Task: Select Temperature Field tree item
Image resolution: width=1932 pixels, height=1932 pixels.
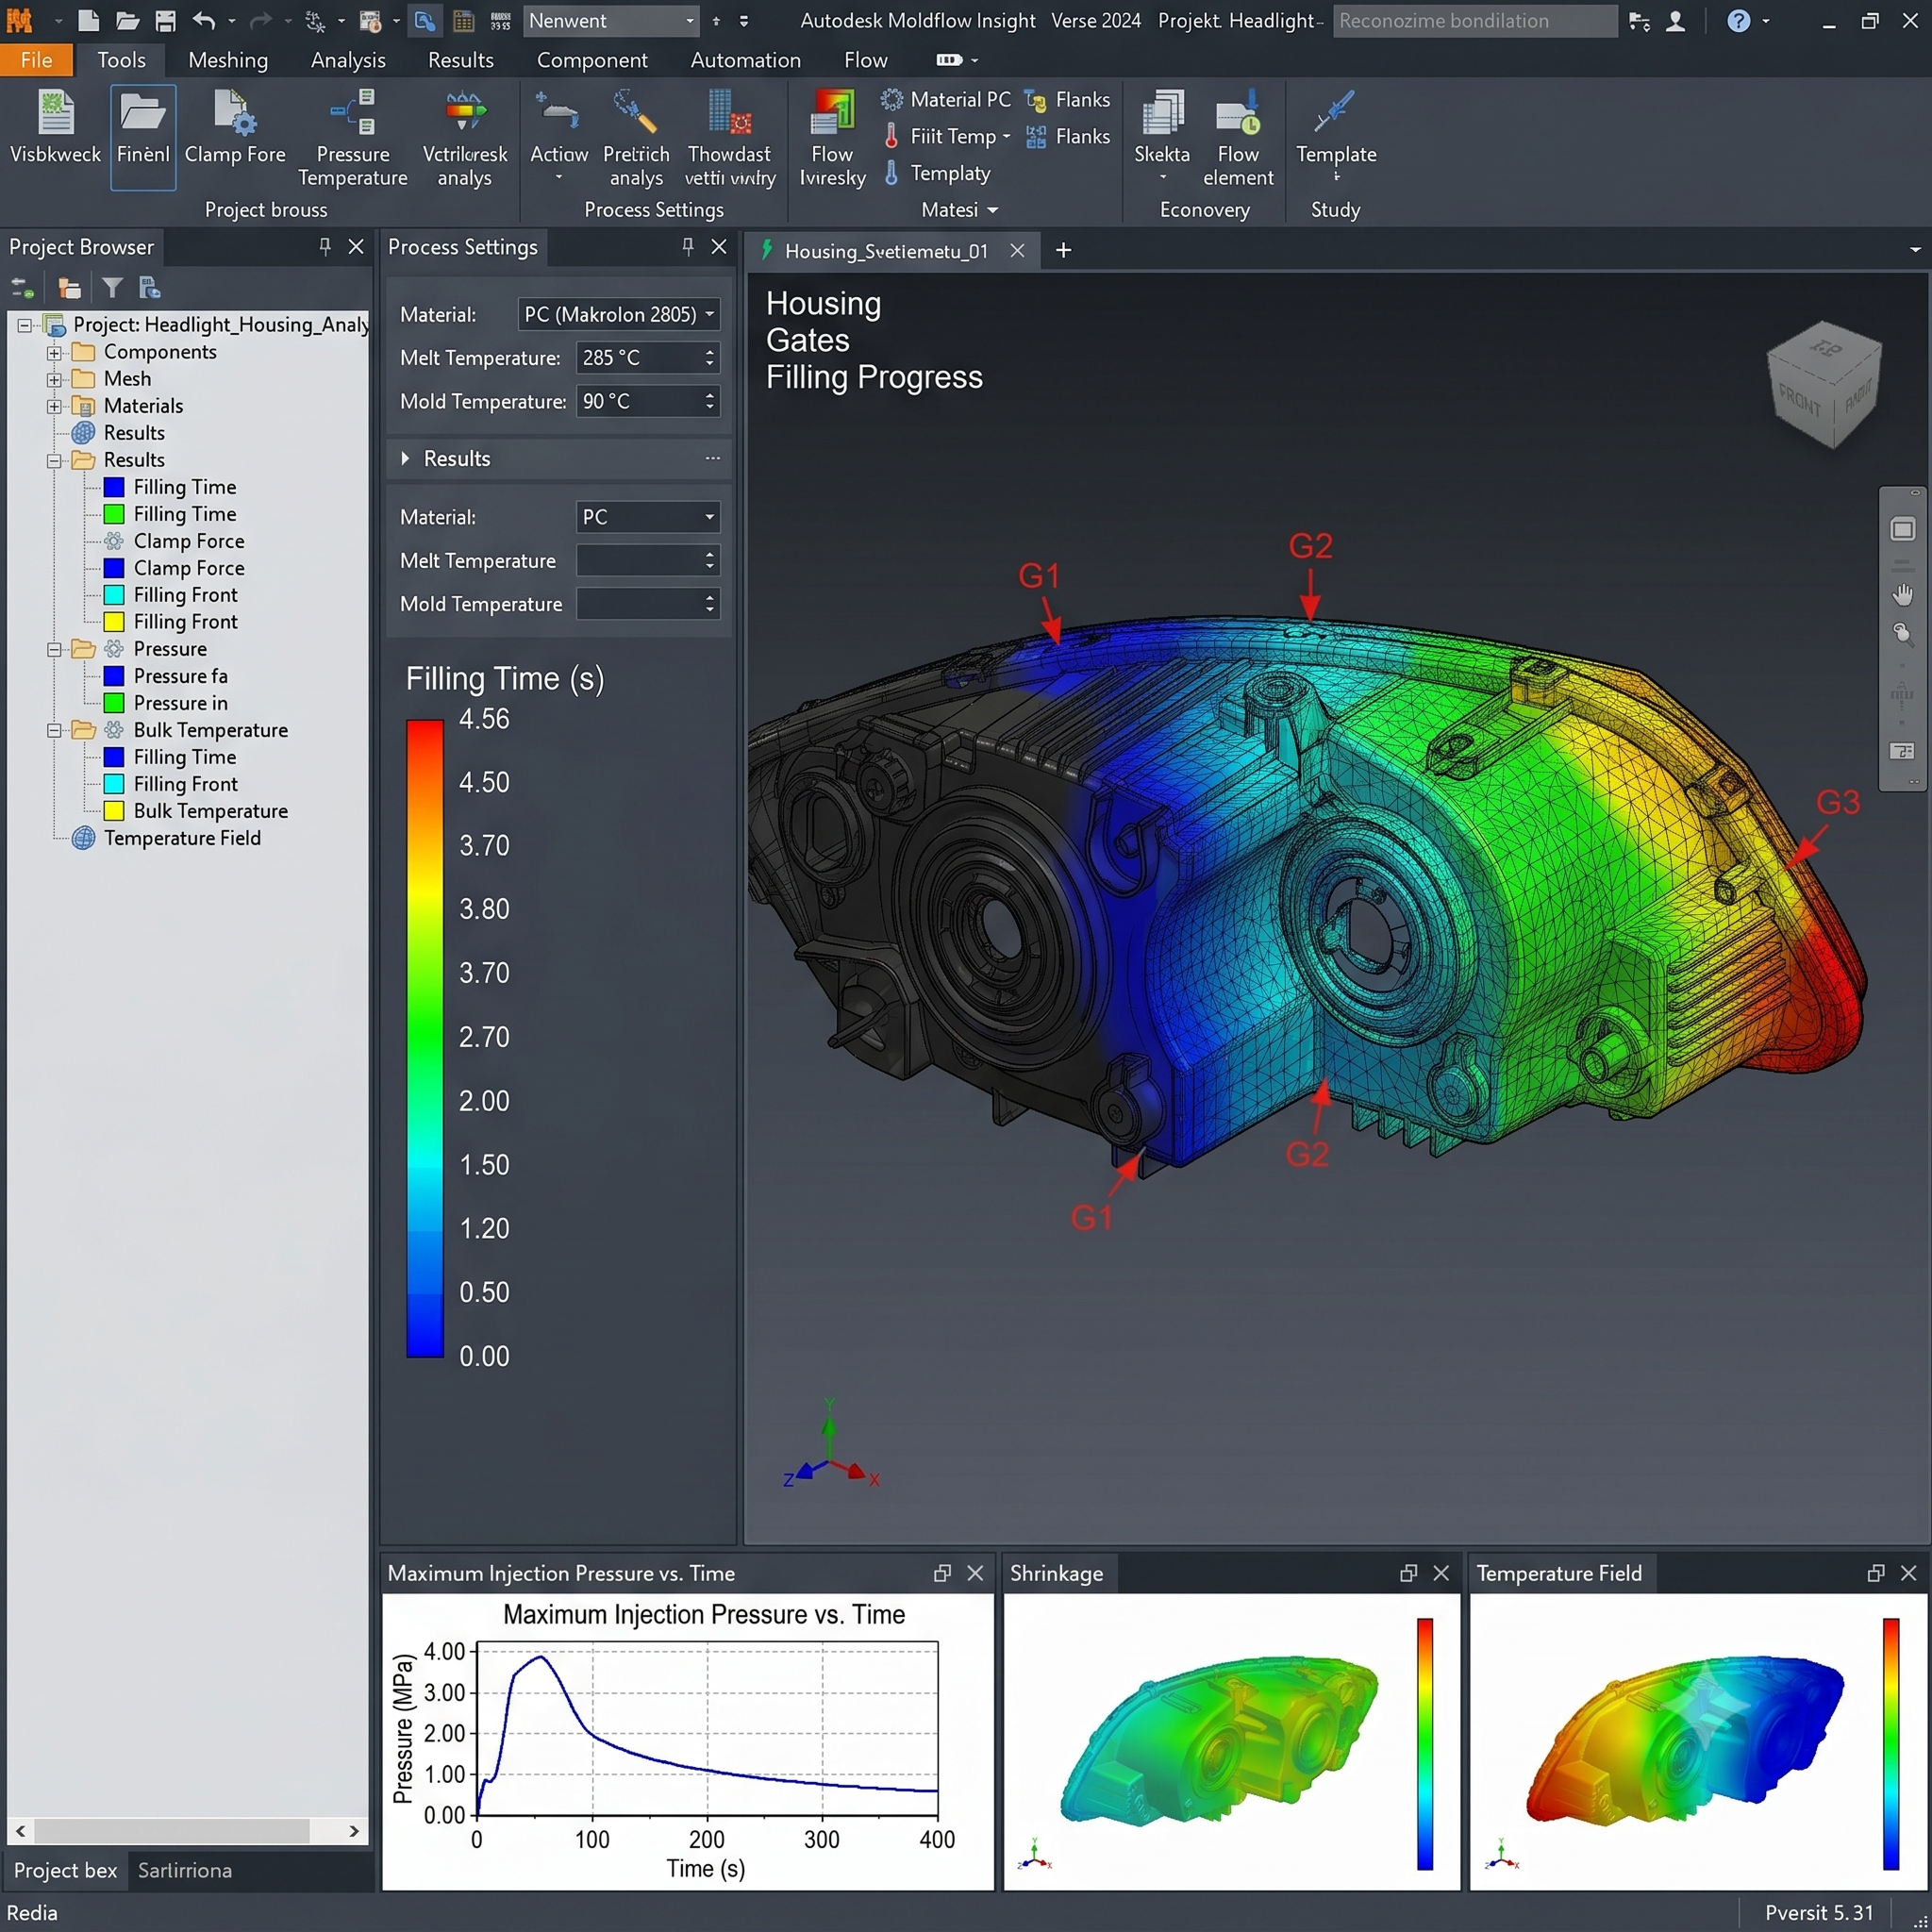Action: (182, 838)
